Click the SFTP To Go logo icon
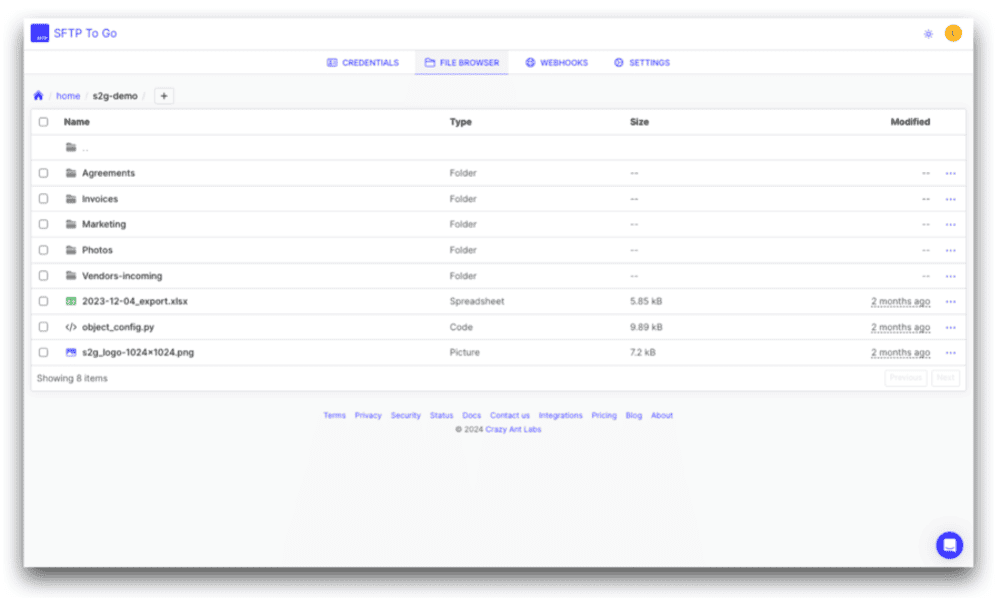 tap(40, 33)
